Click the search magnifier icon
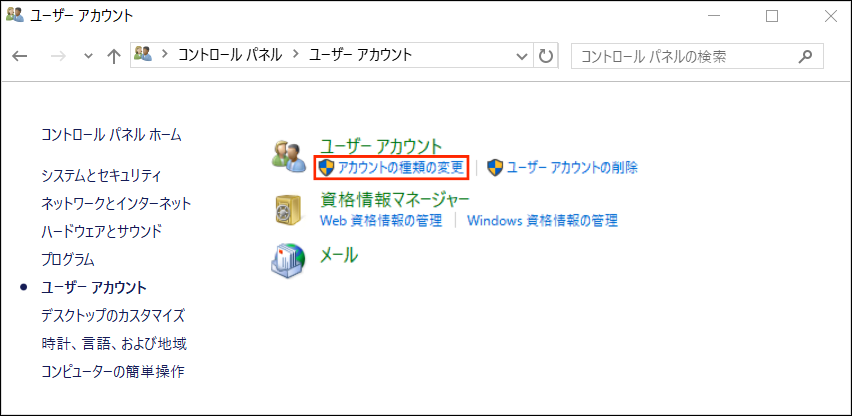 point(806,56)
